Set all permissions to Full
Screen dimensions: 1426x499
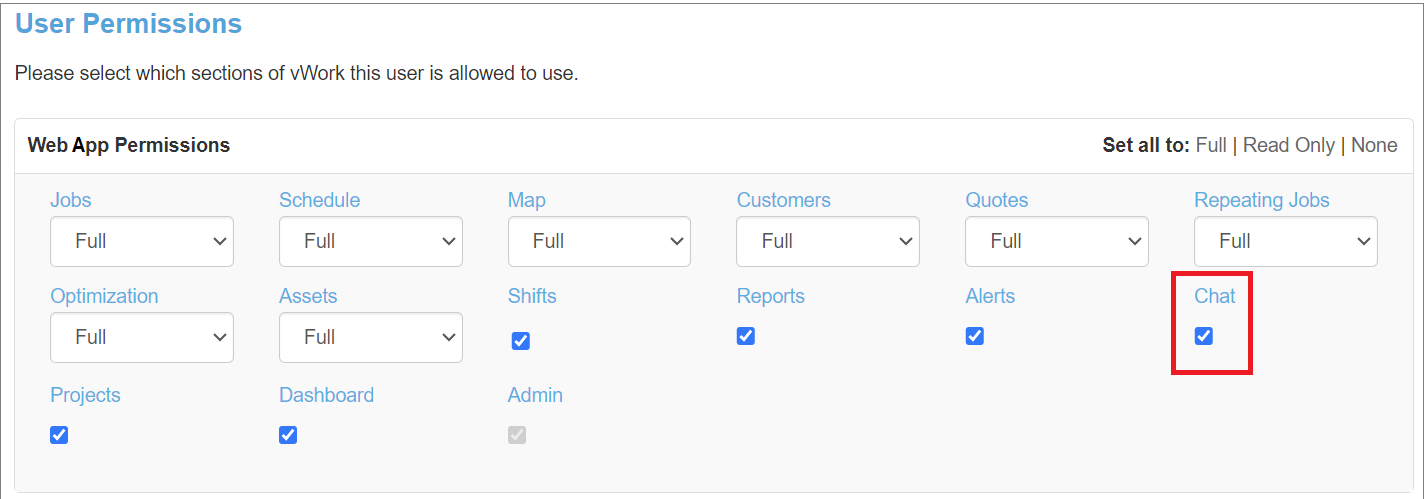click(x=1211, y=145)
